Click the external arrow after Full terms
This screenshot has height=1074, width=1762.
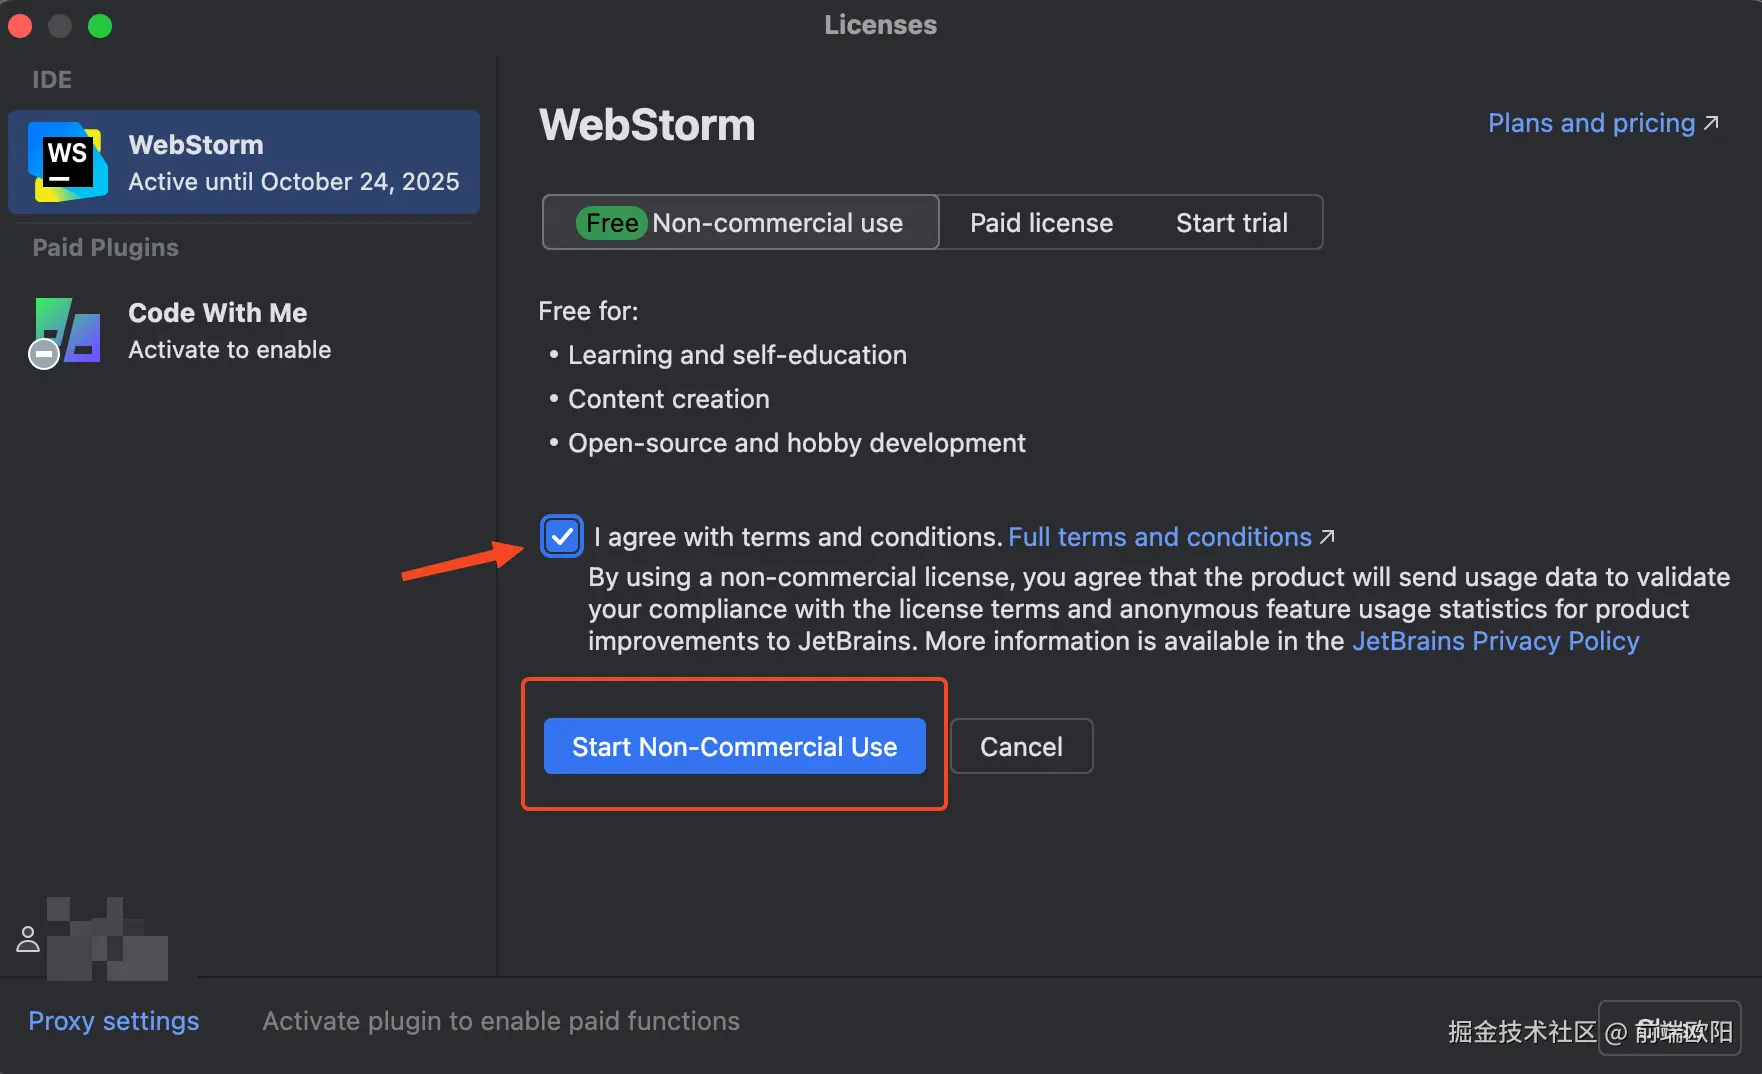1327,537
